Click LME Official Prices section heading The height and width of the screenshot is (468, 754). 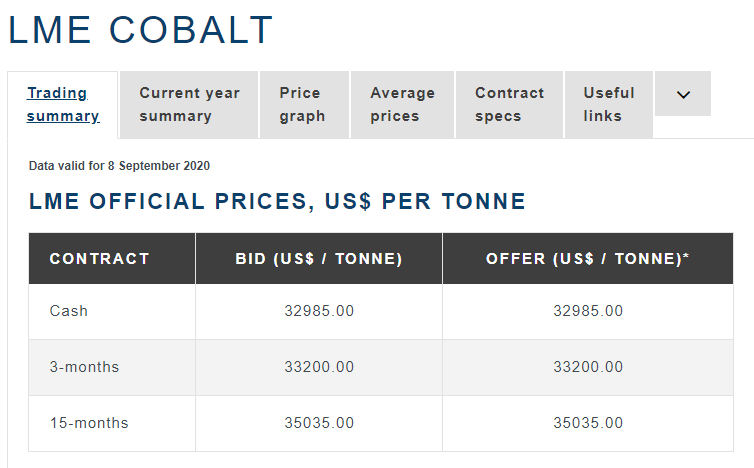(277, 202)
